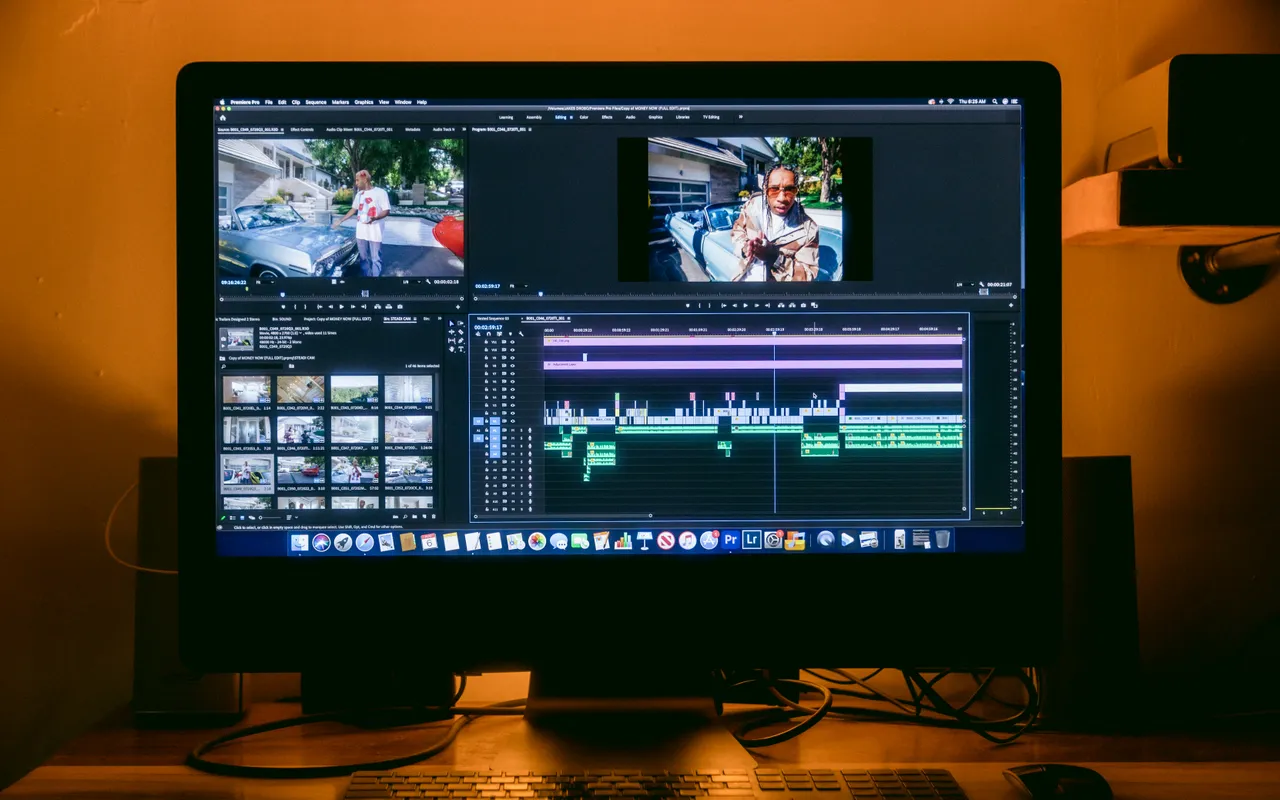The height and width of the screenshot is (800, 1280).
Task: Play the sequence in the Program monitor
Action: pyautogui.click(x=745, y=305)
